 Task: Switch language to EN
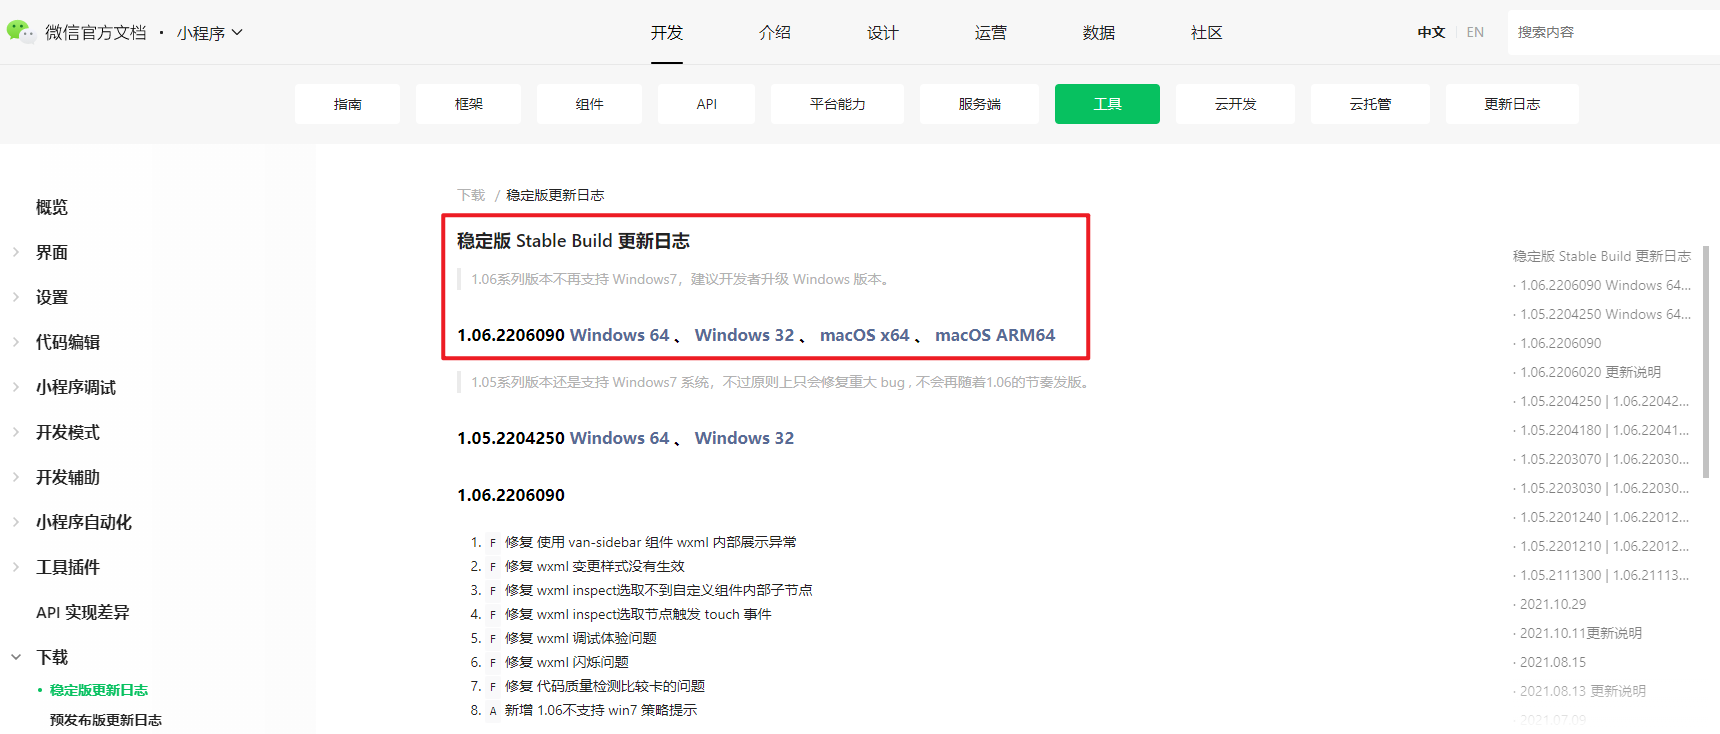(1475, 32)
